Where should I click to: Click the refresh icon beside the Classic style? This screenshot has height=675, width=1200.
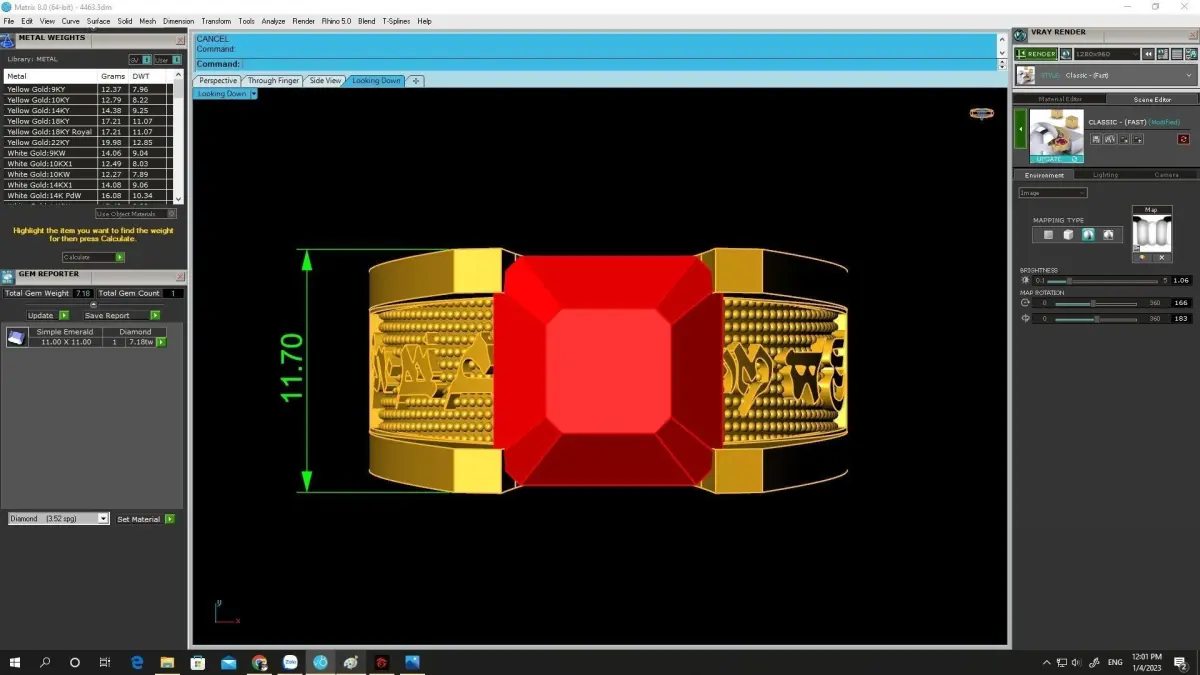click(x=1184, y=139)
